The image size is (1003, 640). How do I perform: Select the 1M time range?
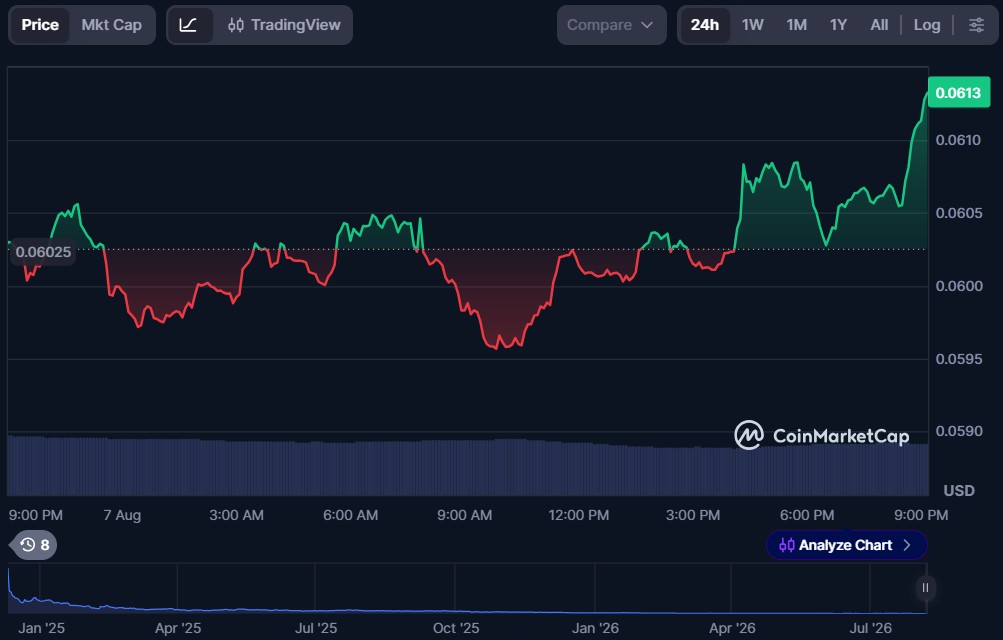(x=796, y=25)
